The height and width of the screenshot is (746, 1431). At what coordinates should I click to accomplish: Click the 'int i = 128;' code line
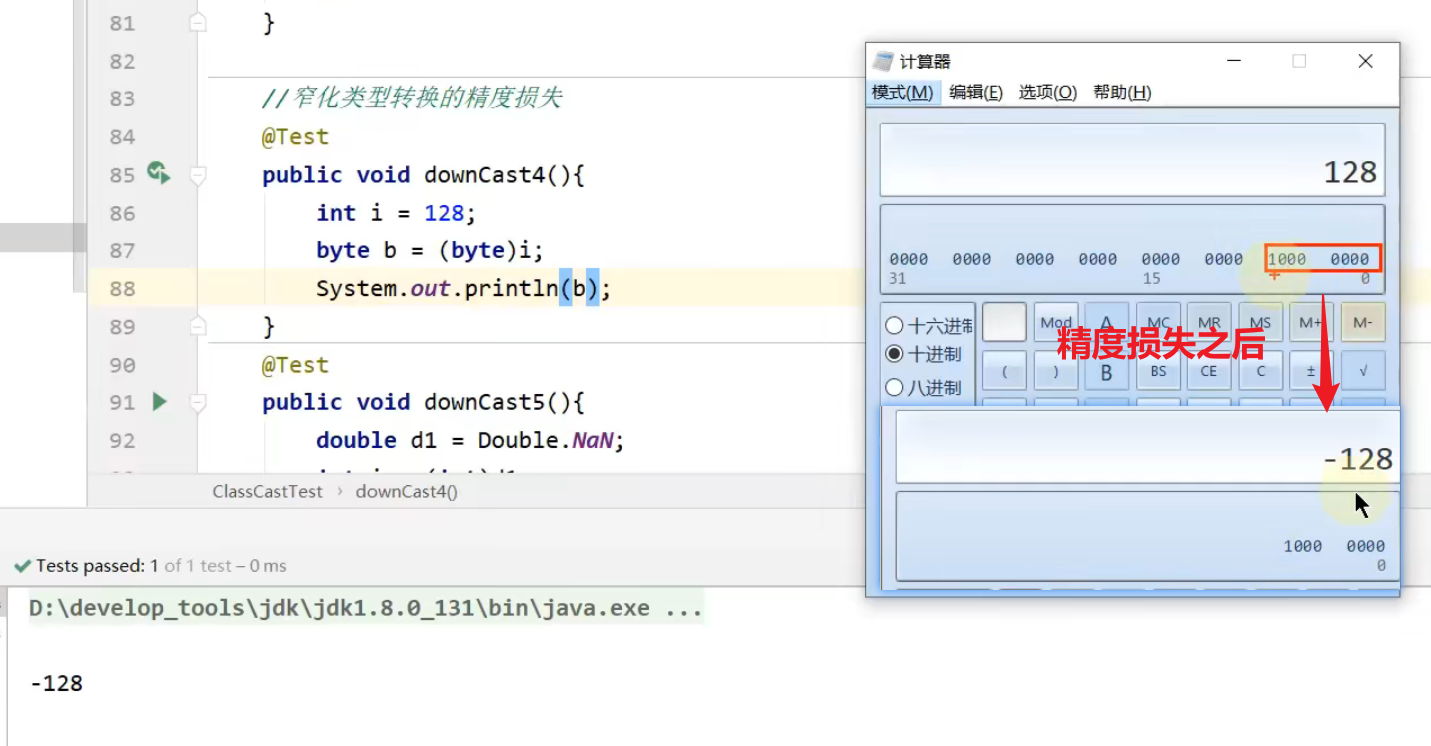(x=396, y=213)
